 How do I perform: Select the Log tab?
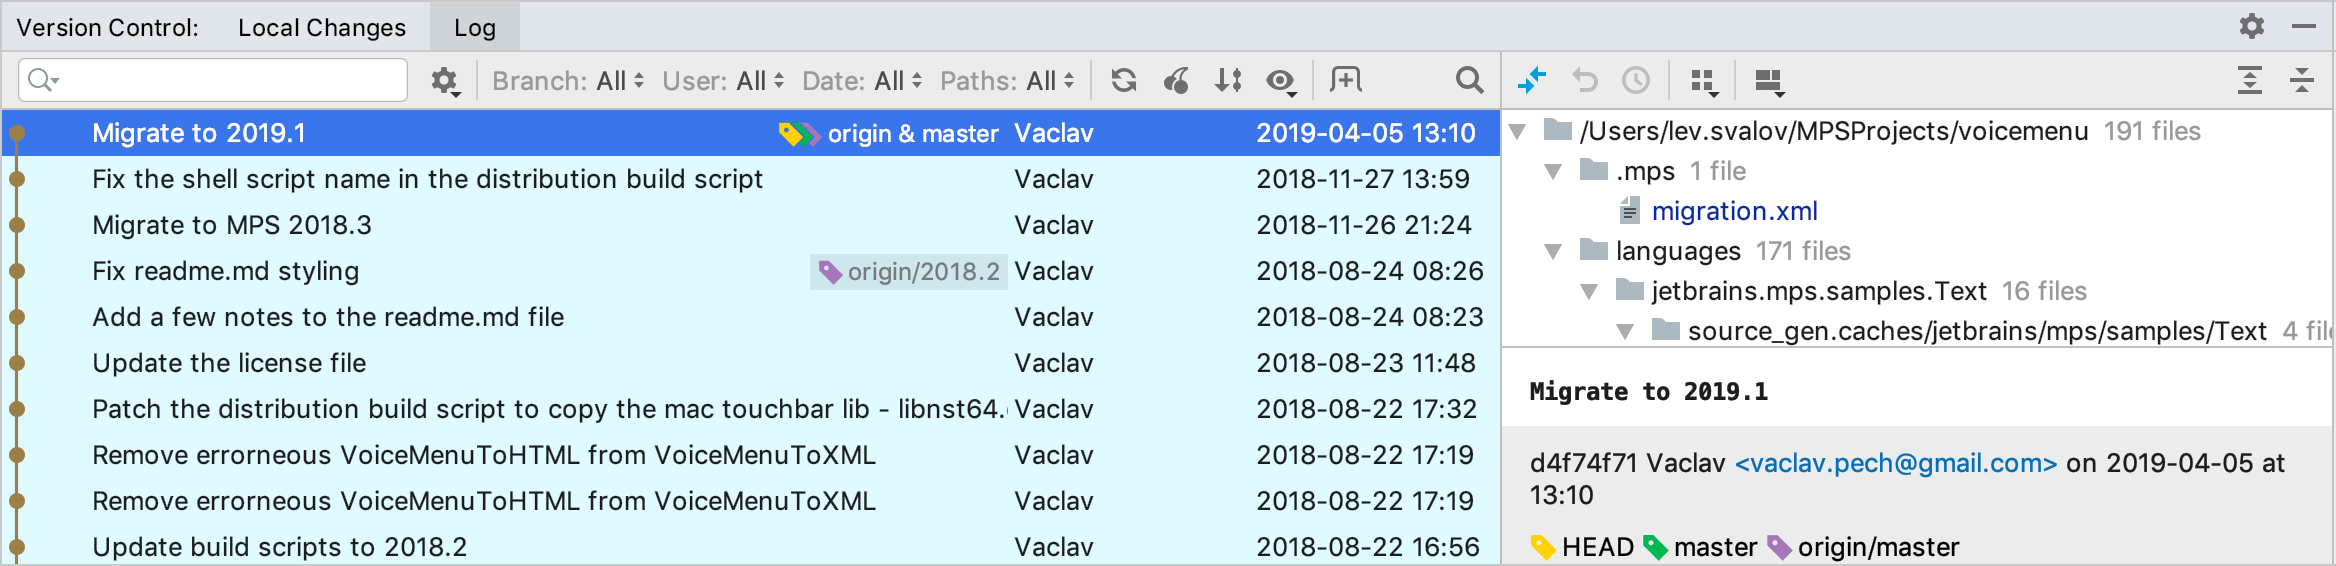point(474,27)
